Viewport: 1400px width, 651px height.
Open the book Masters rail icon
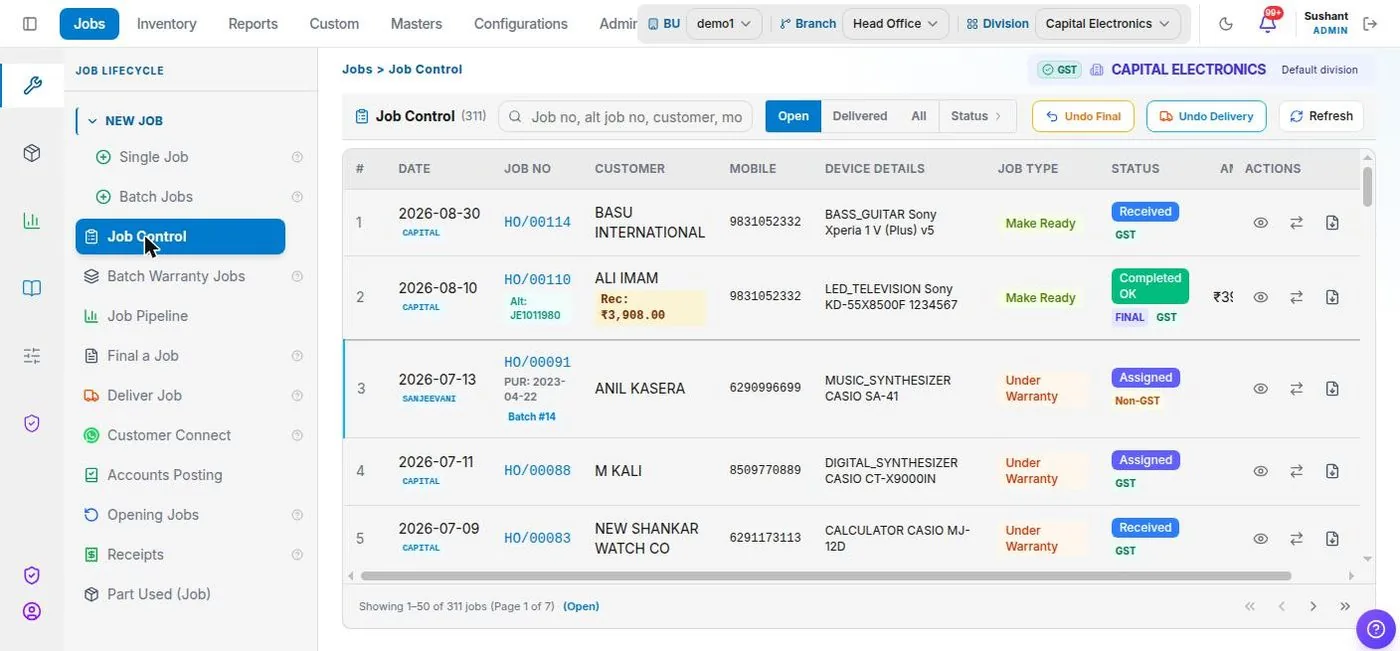click(x=32, y=288)
